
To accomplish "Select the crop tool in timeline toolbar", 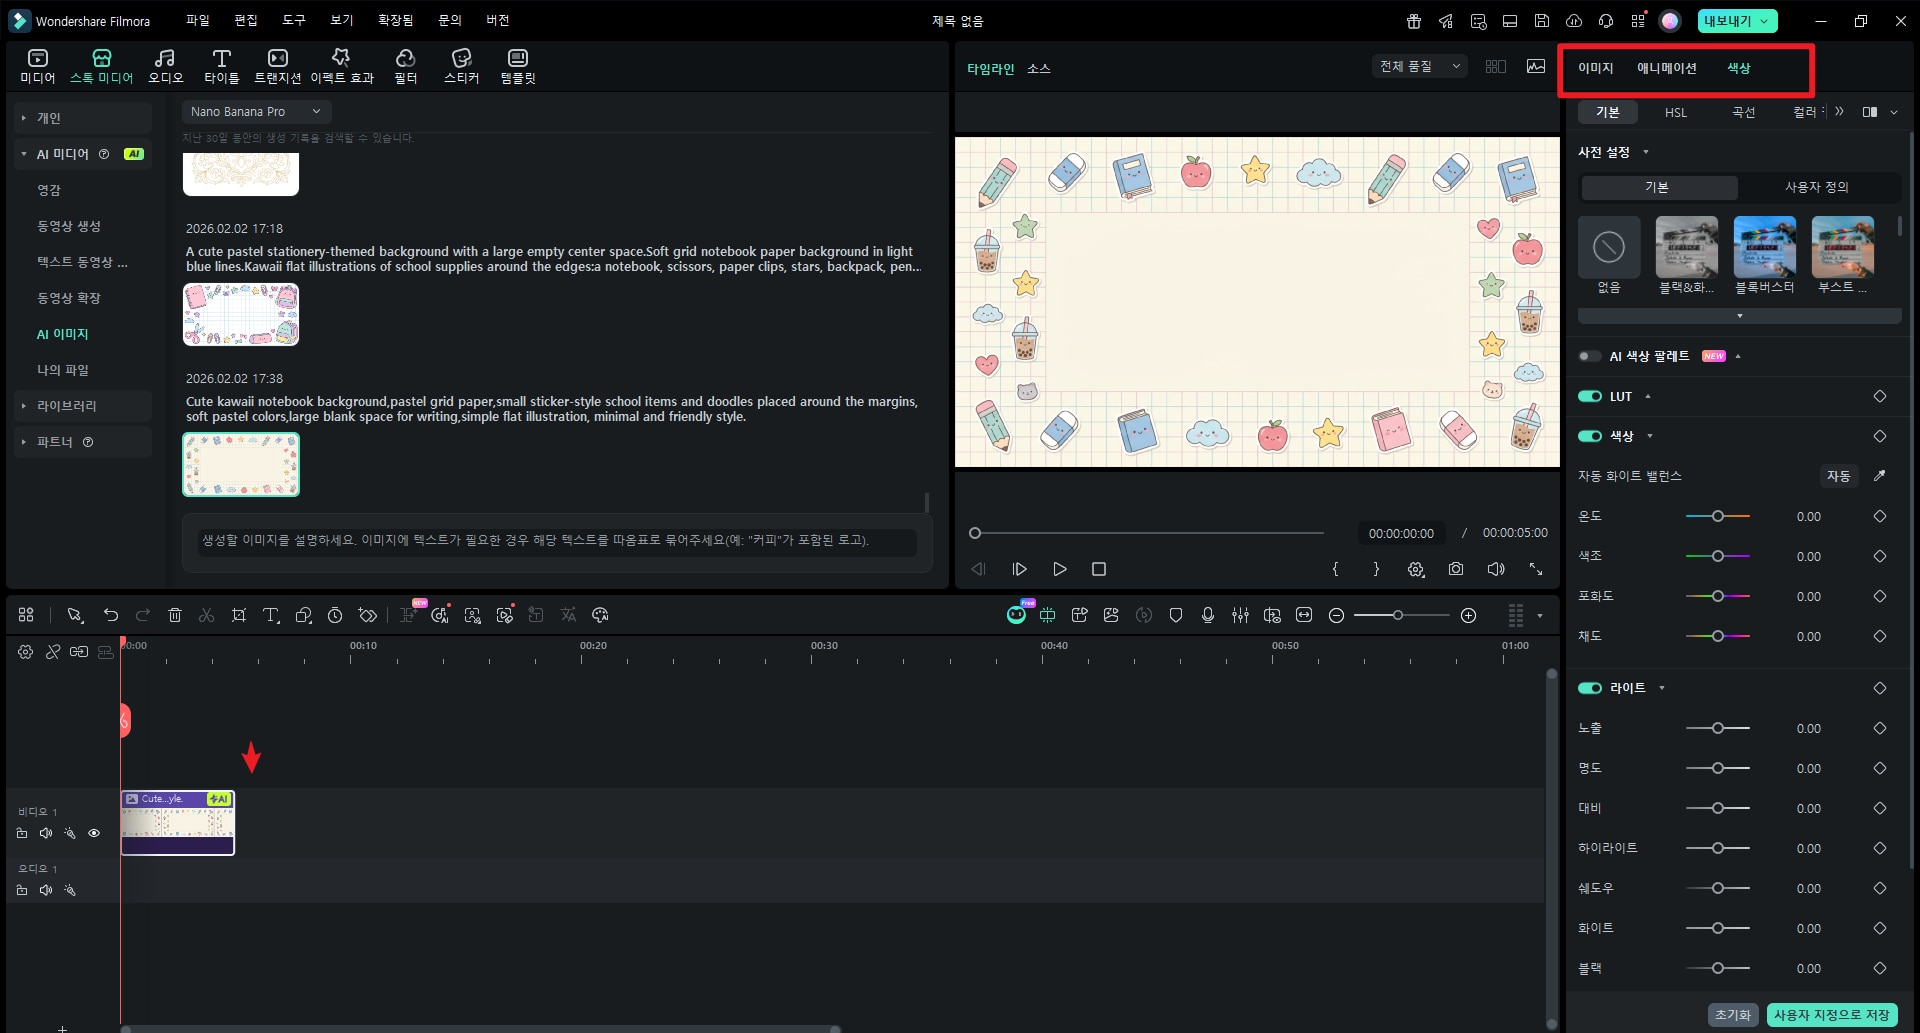I will tap(239, 615).
